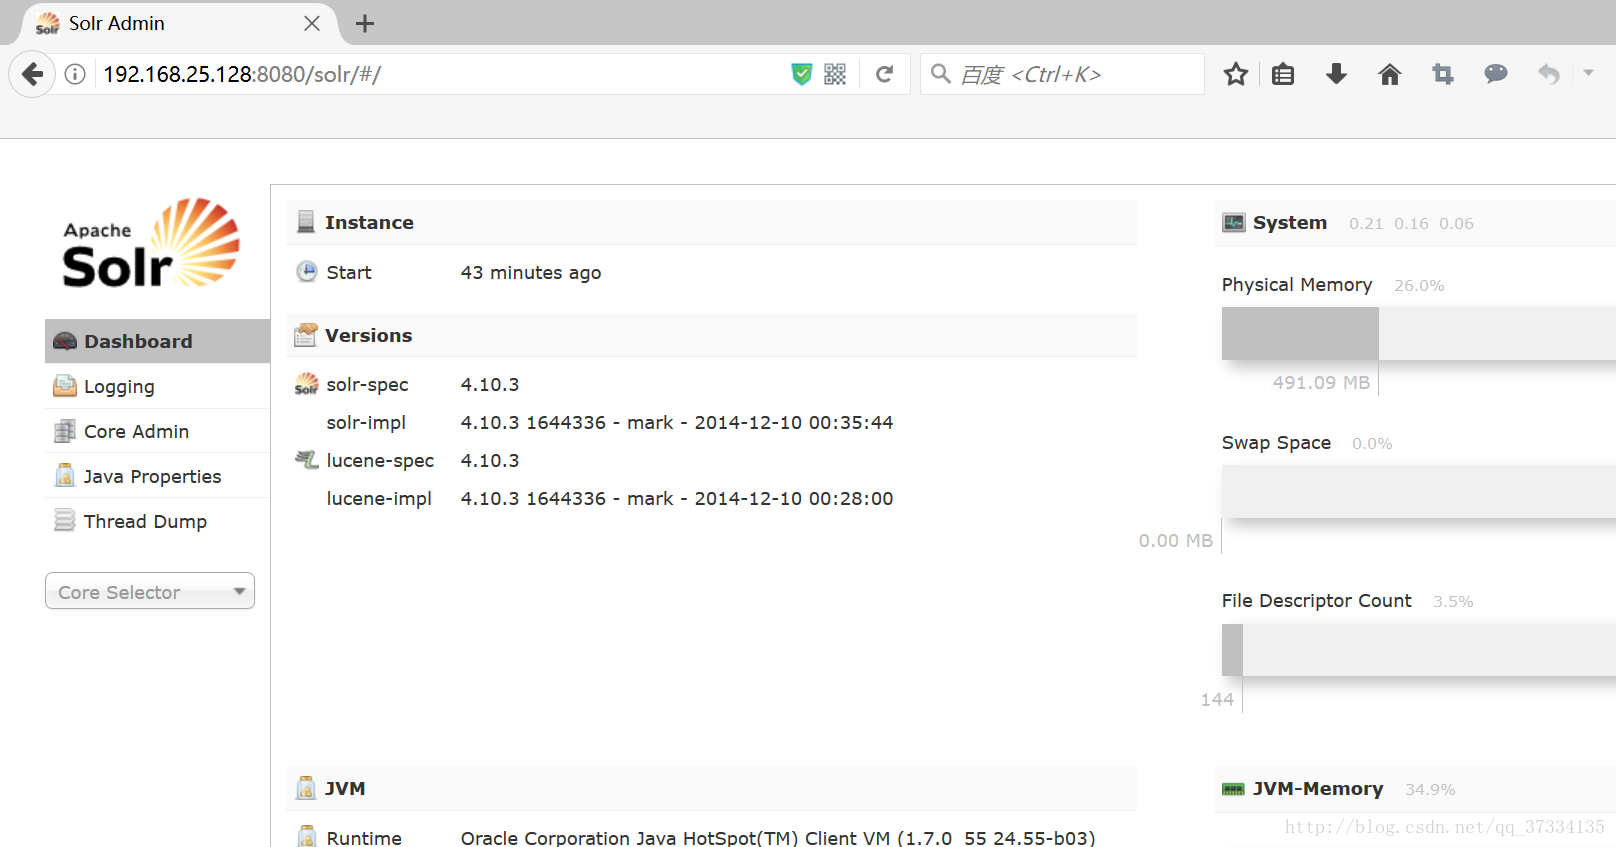The image size is (1616, 847).
Task: Click the Dashboard gauge icon
Action: [x=65, y=341]
